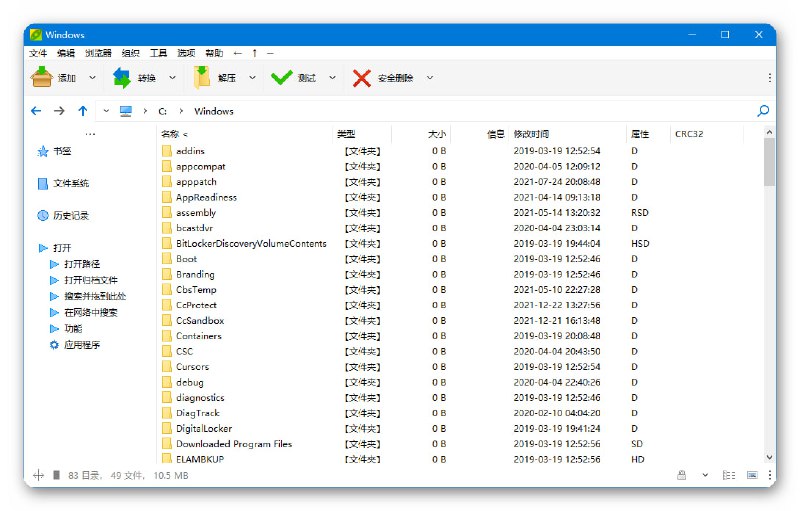This screenshot has height=511, width=800.
Task: Click the scrollbar down arrow
Action: pyautogui.click(x=769, y=457)
